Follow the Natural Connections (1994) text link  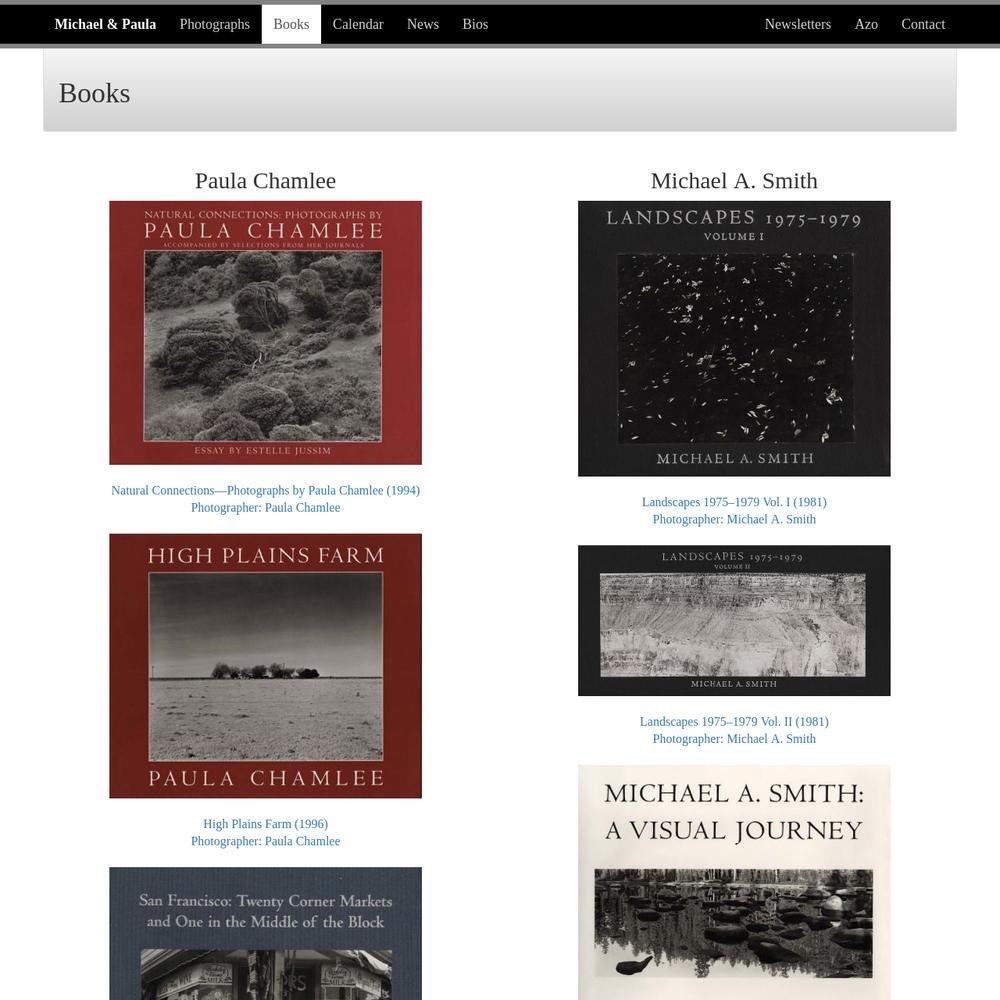pyautogui.click(x=265, y=490)
